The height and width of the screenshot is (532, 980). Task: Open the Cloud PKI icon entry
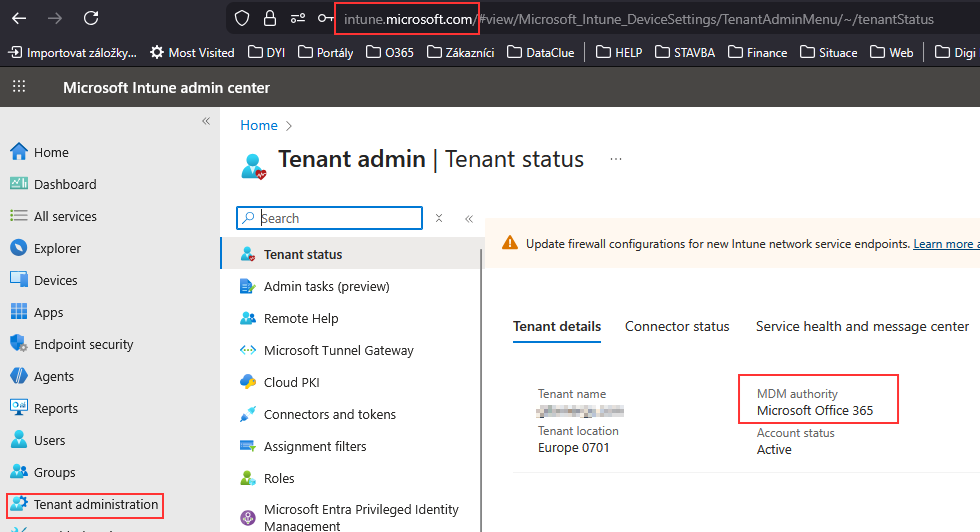pyautogui.click(x=248, y=382)
